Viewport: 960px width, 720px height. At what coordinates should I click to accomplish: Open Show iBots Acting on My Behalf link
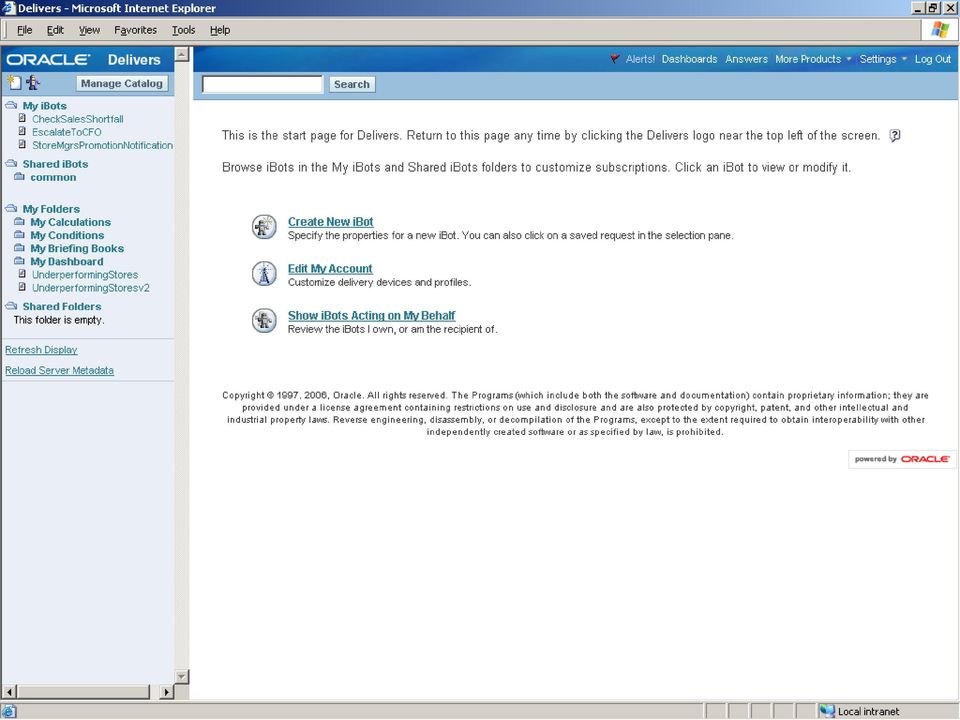(372, 315)
